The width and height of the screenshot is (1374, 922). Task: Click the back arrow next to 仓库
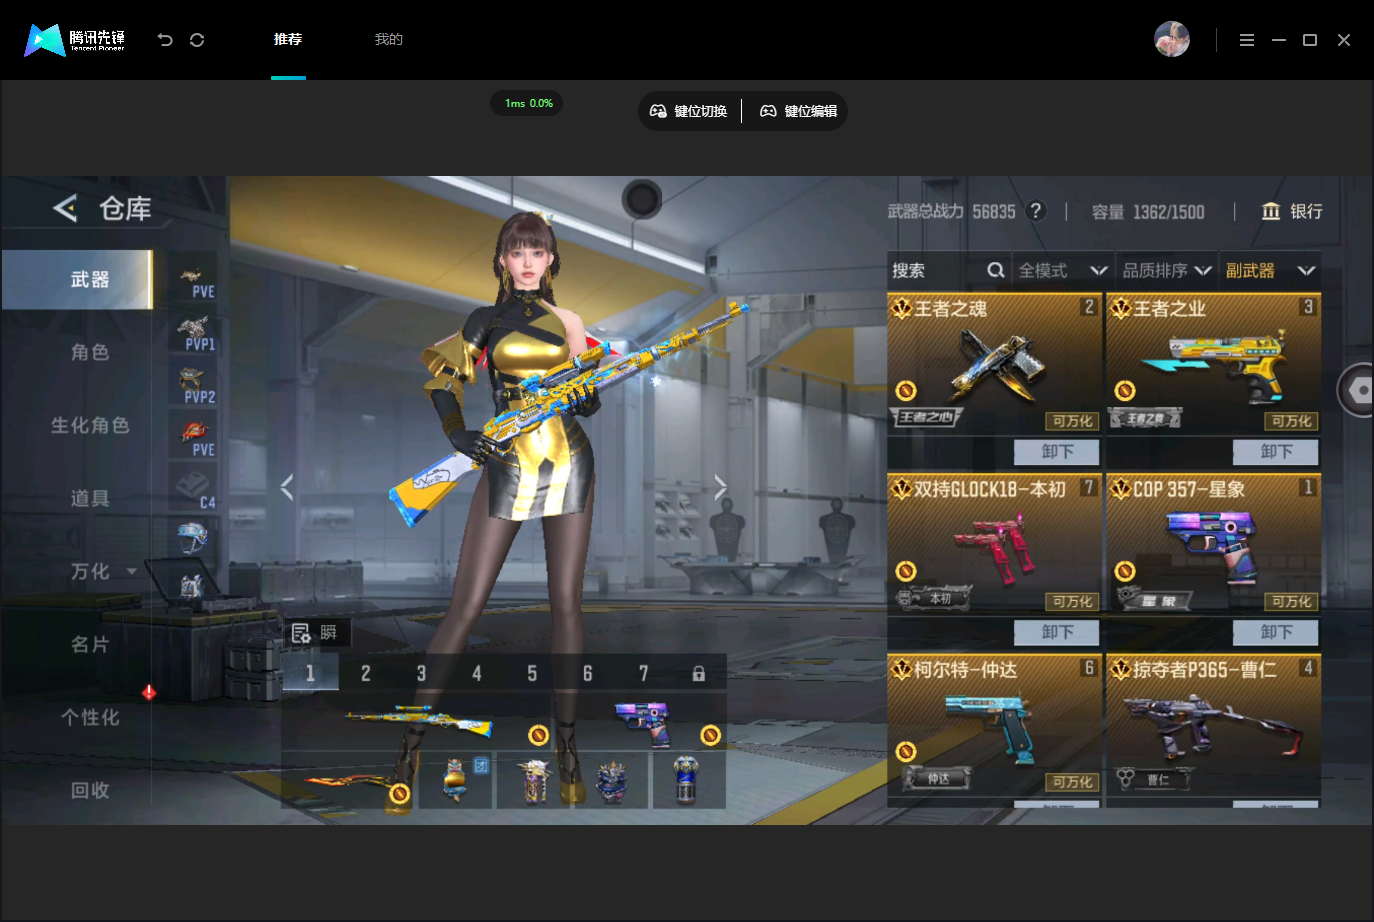pos(65,208)
